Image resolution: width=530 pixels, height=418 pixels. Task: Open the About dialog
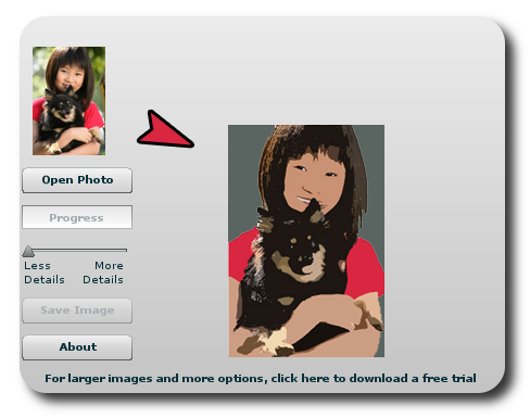click(77, 347)
